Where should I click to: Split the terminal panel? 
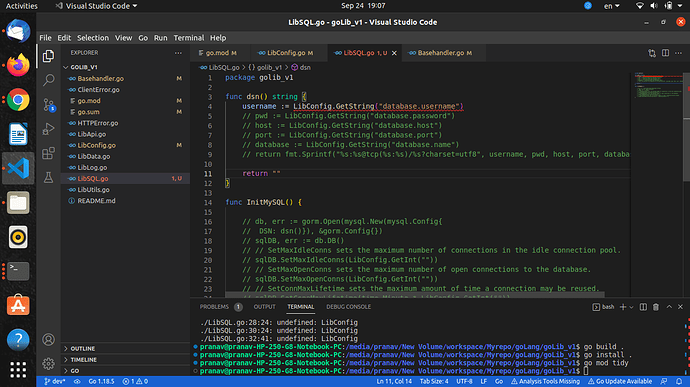pos(643,307)
